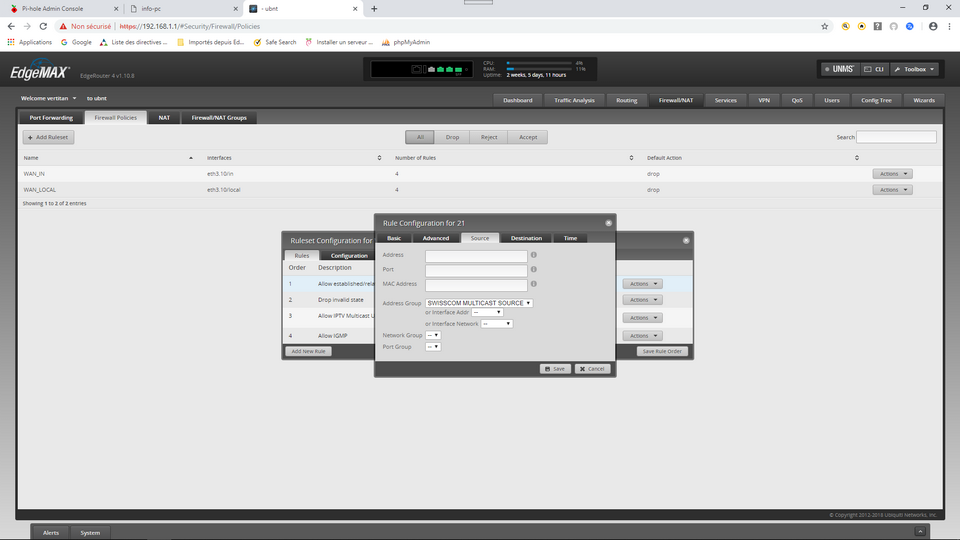This screenshot has width=960, height=540.
Task: Switch to the Advanced rule tab
Action: pyautogui.click(x=436, y=238)
